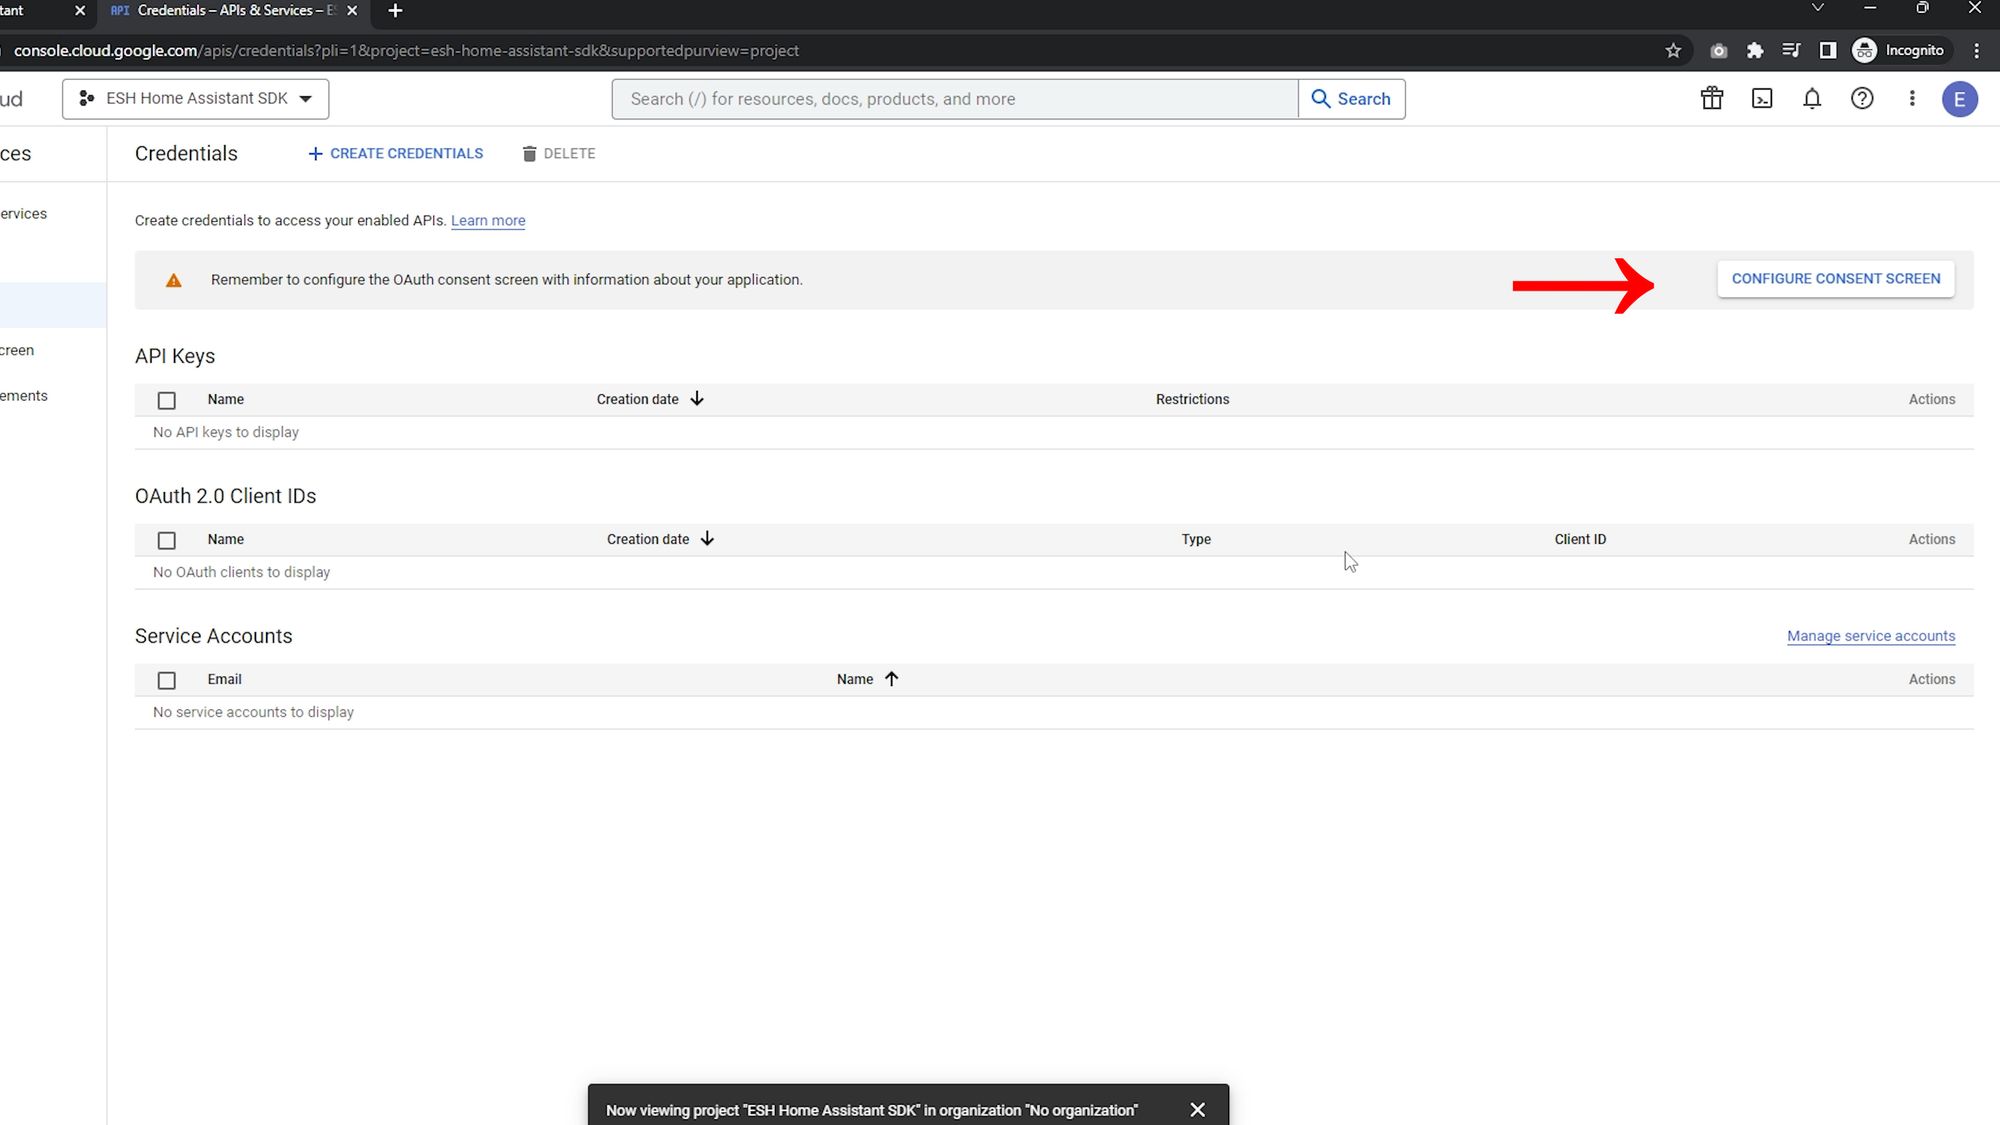Click the Configure Consent Screen button
Viewport: 2000px width, 1125px height.
[1837, 277]
